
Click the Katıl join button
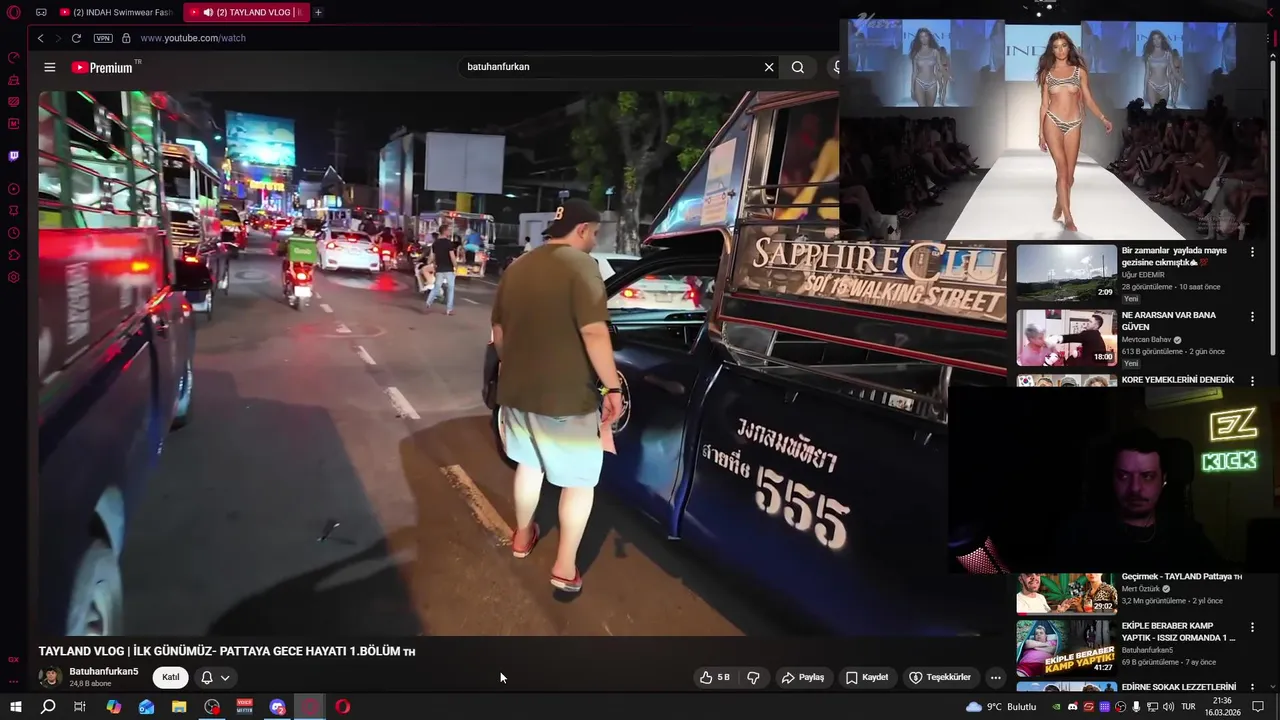(x=171, y=677)
